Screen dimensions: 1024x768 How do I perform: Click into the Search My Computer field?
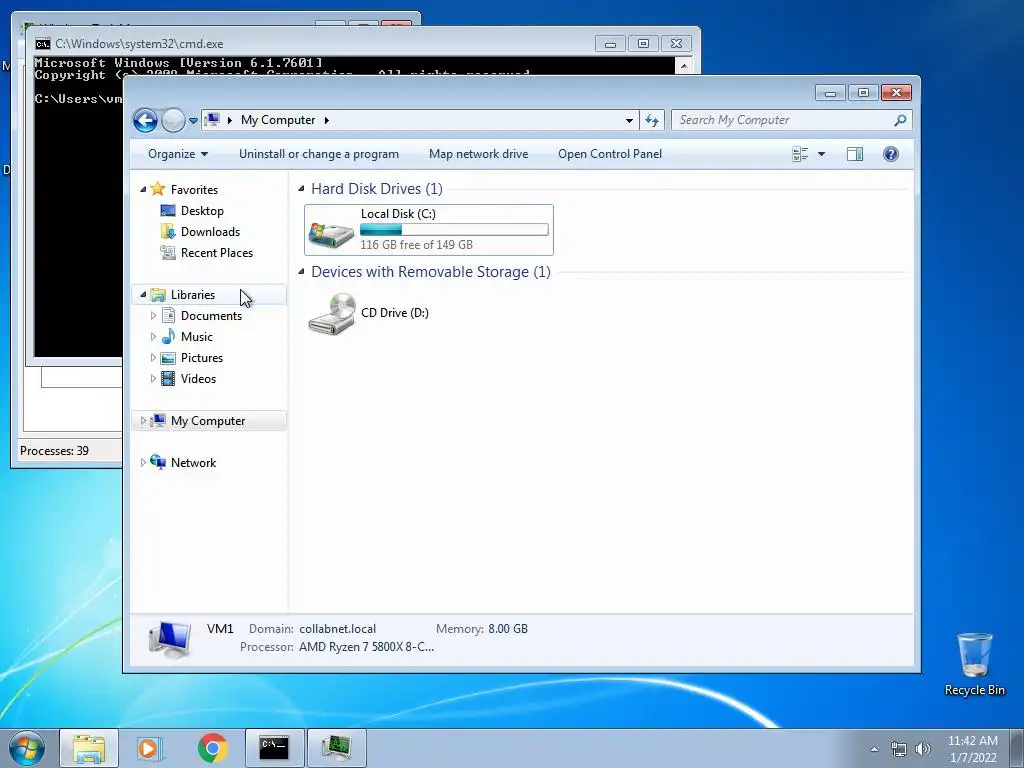(x=782, y=120)
